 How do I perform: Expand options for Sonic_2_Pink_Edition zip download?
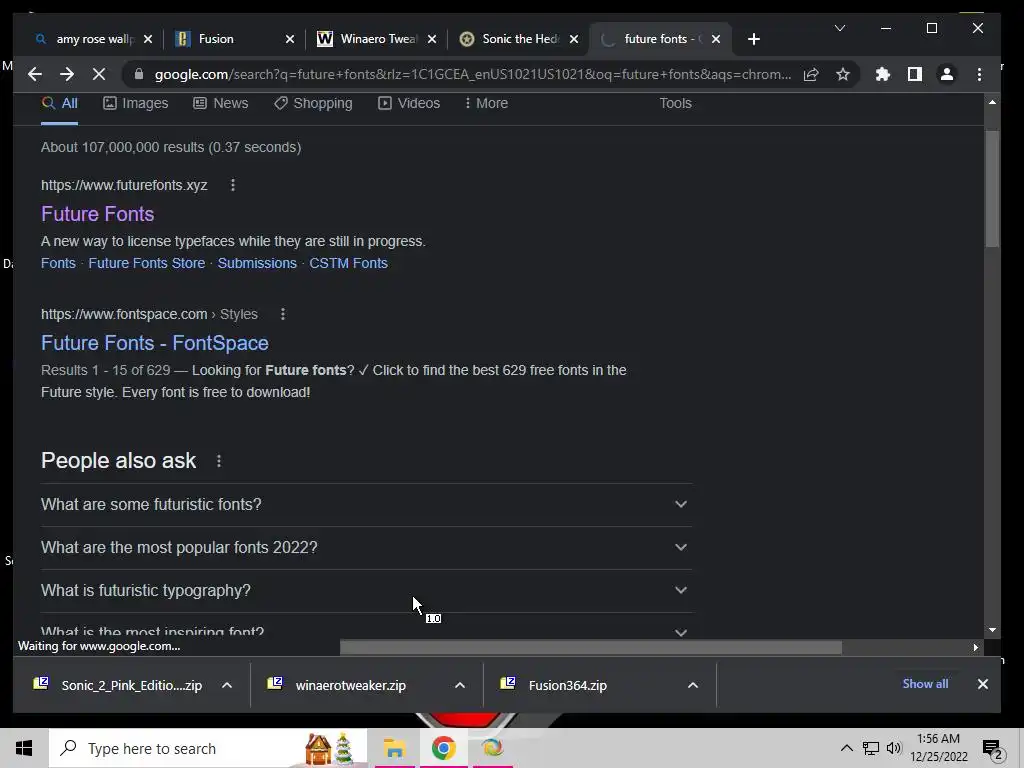tap(227, 685)
